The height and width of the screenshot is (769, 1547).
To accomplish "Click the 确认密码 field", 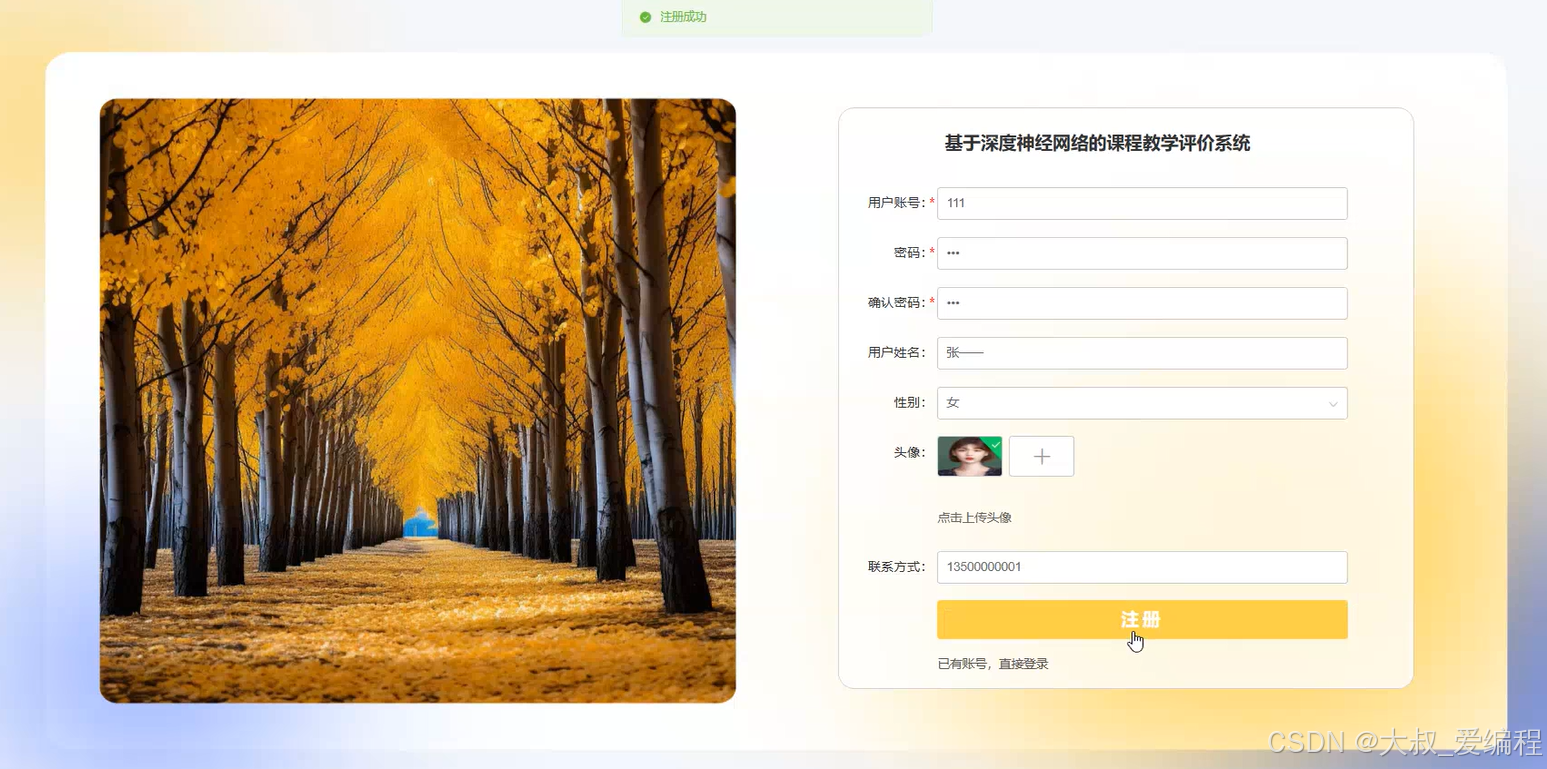I will [x=1142, y=303].
